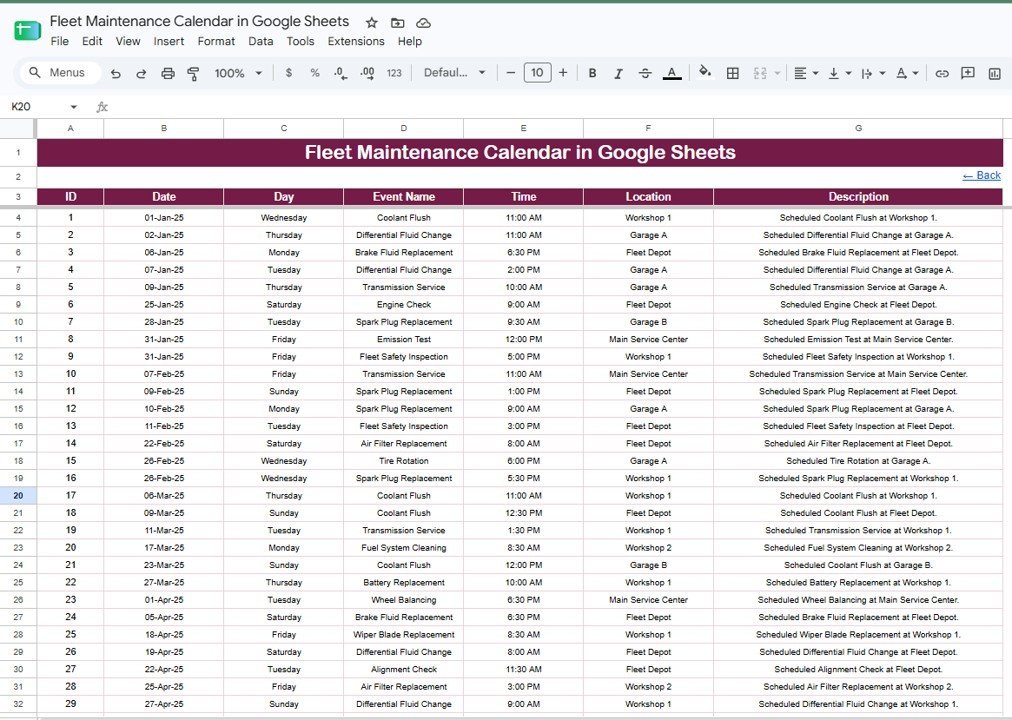Select the Wheel Balancing event cell
Screen dimensions: 1012x720
(403, 600)
